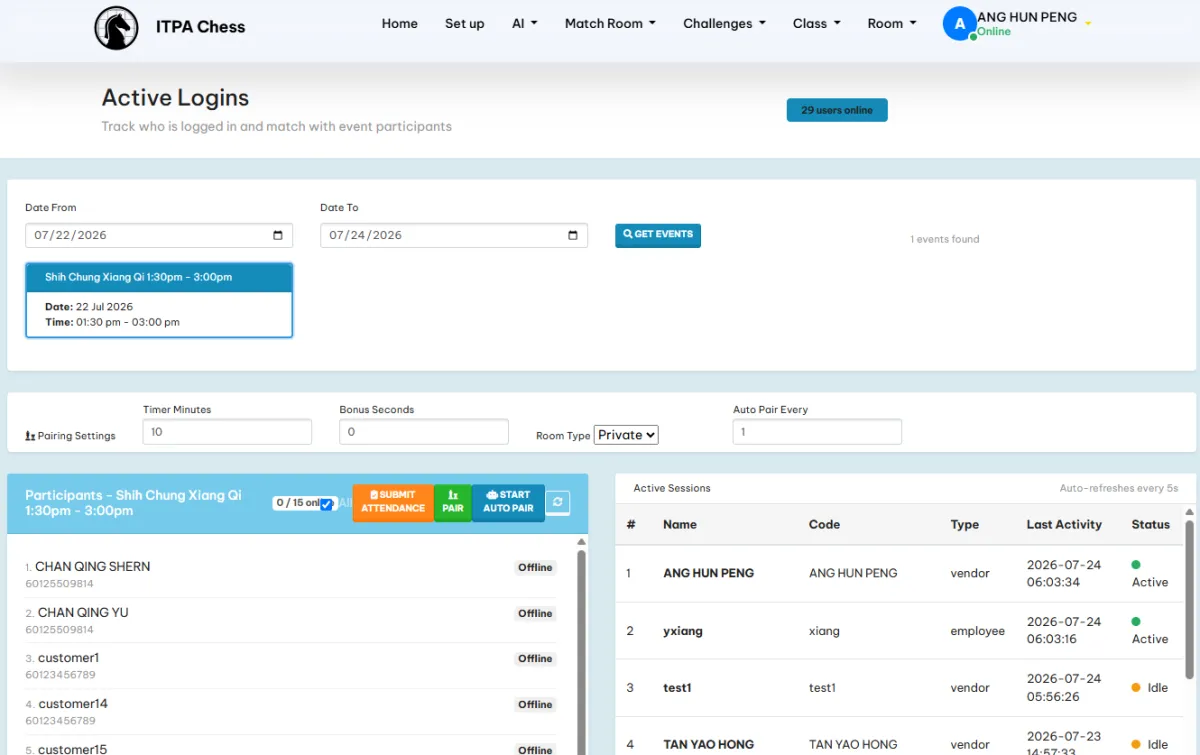Click the Status column header

click(1151, 524)
